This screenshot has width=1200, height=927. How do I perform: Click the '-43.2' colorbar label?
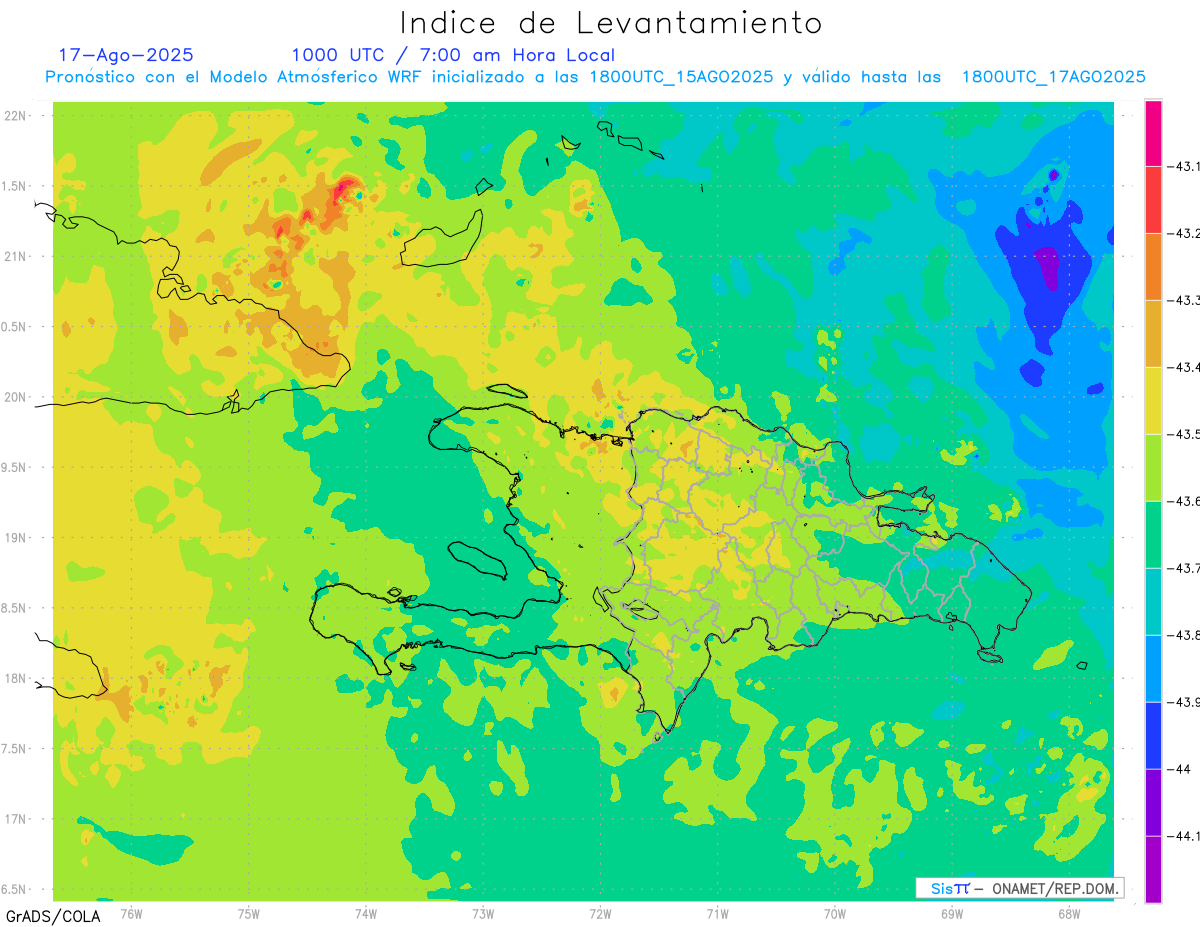(x=1185, y=233)
